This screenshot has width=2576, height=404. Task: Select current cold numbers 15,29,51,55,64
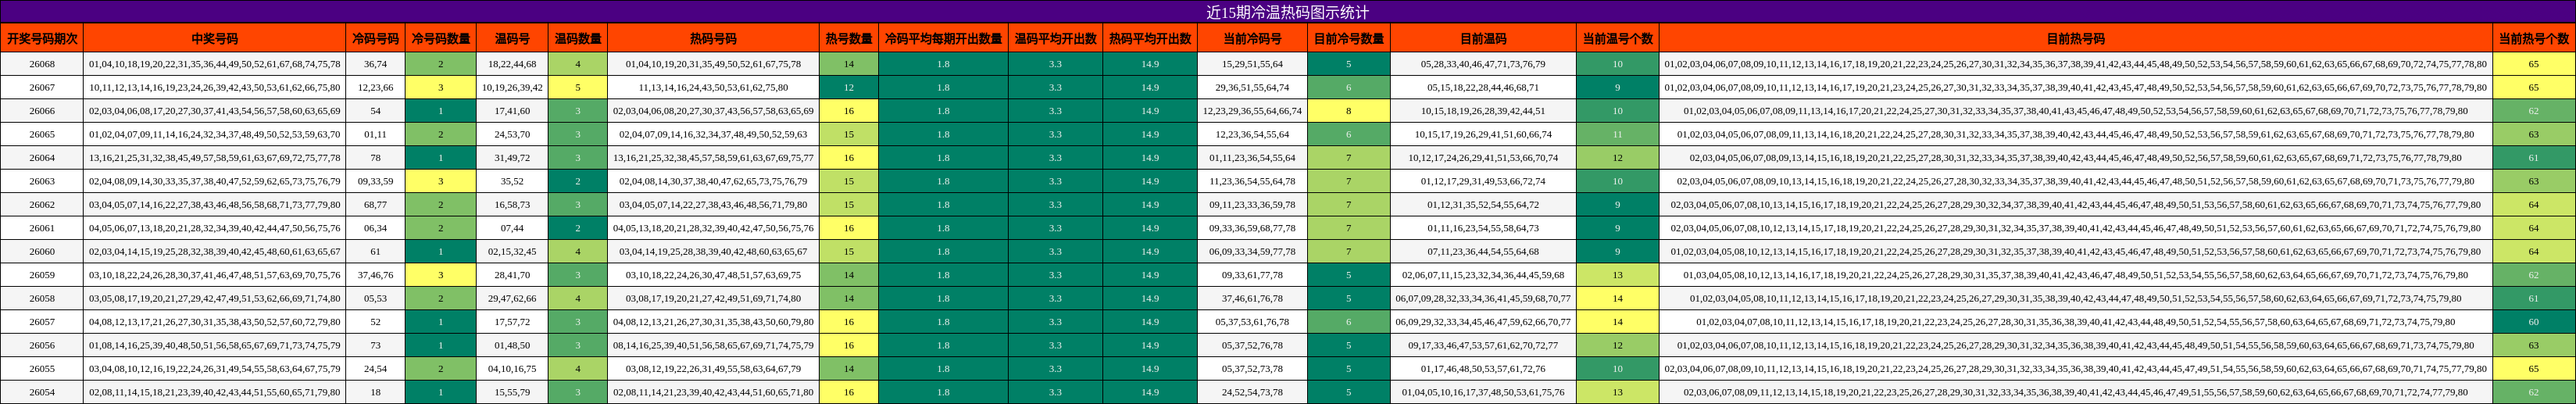(x=1252, y=64)
